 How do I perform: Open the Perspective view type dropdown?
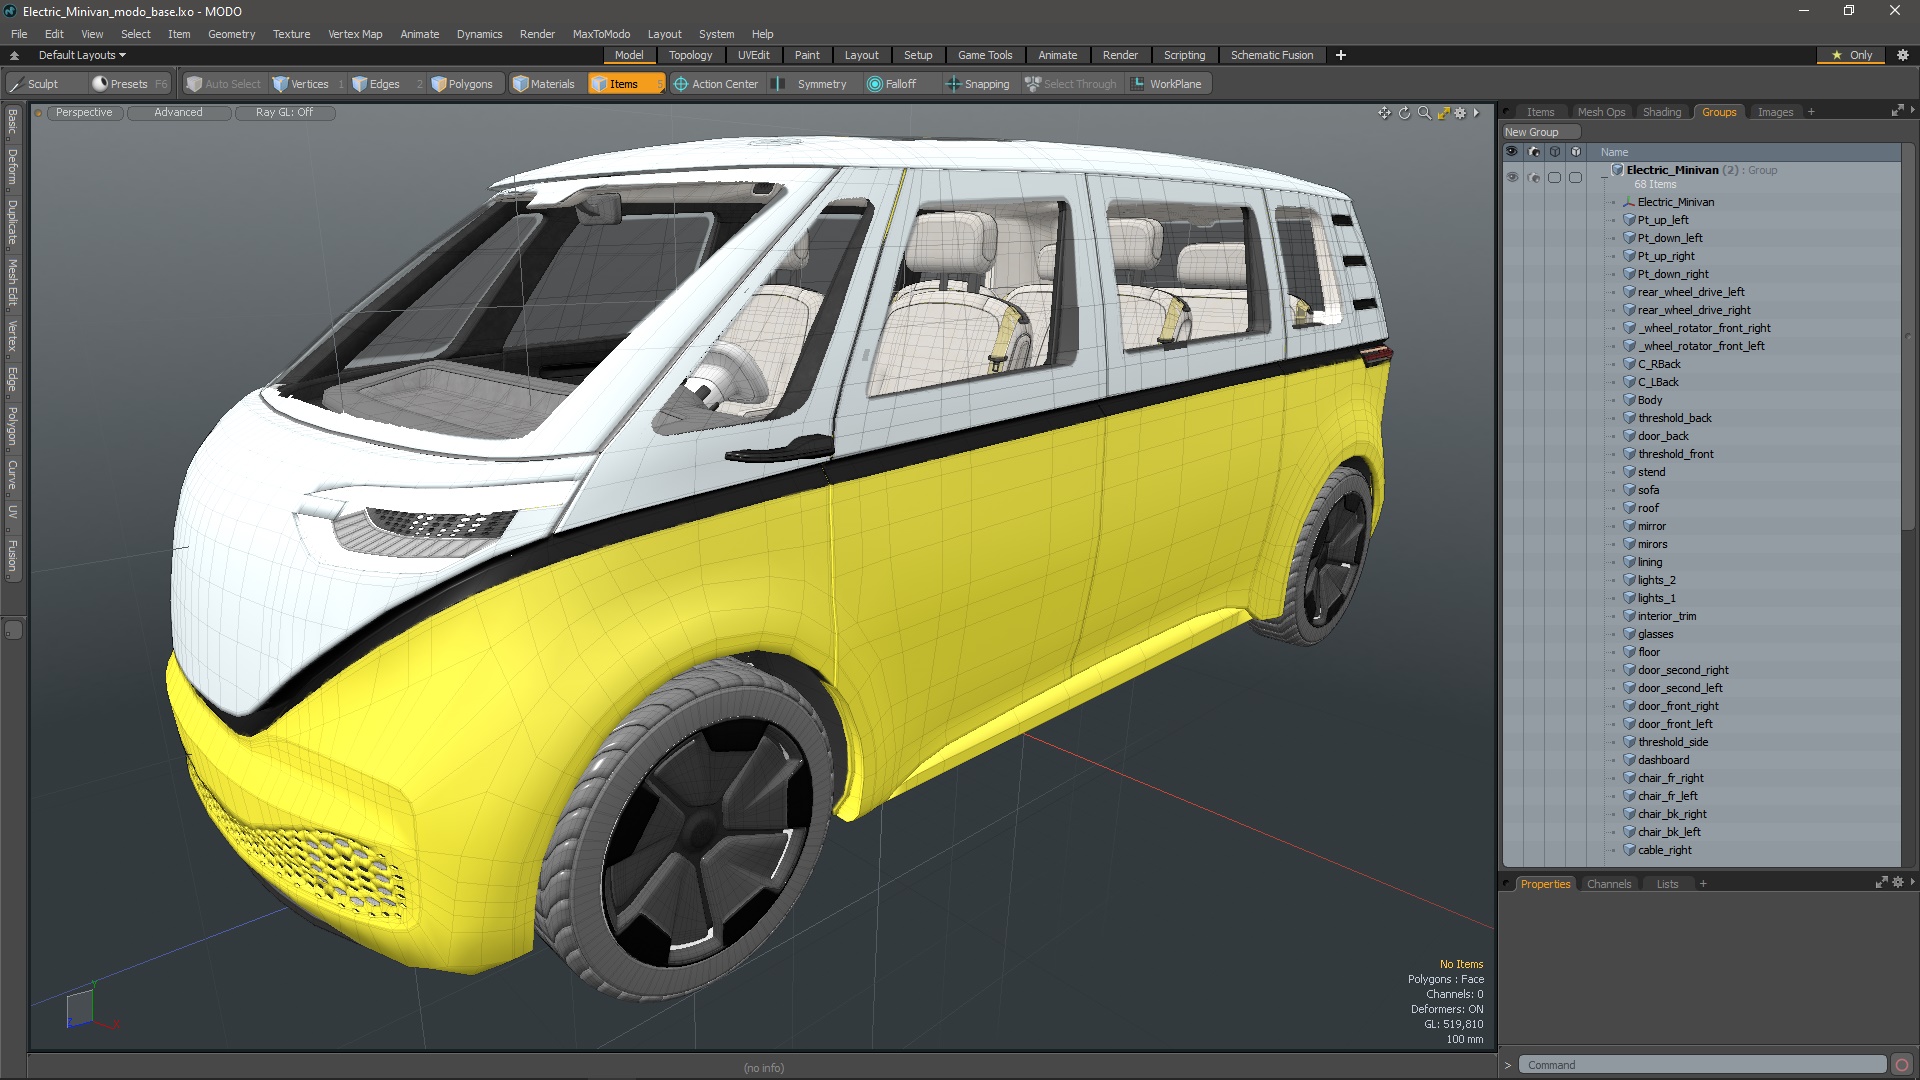pos(84,113)
